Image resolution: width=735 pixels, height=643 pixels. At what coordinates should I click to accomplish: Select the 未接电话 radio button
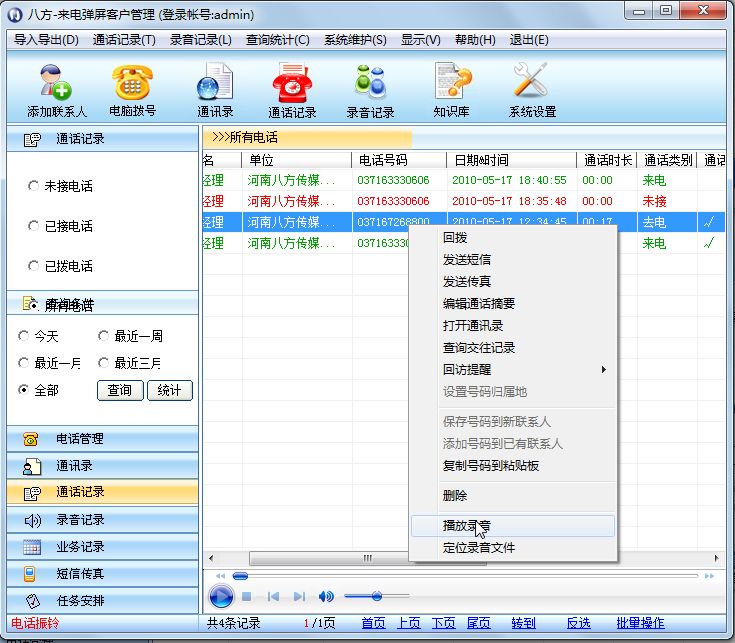(33, 186)
